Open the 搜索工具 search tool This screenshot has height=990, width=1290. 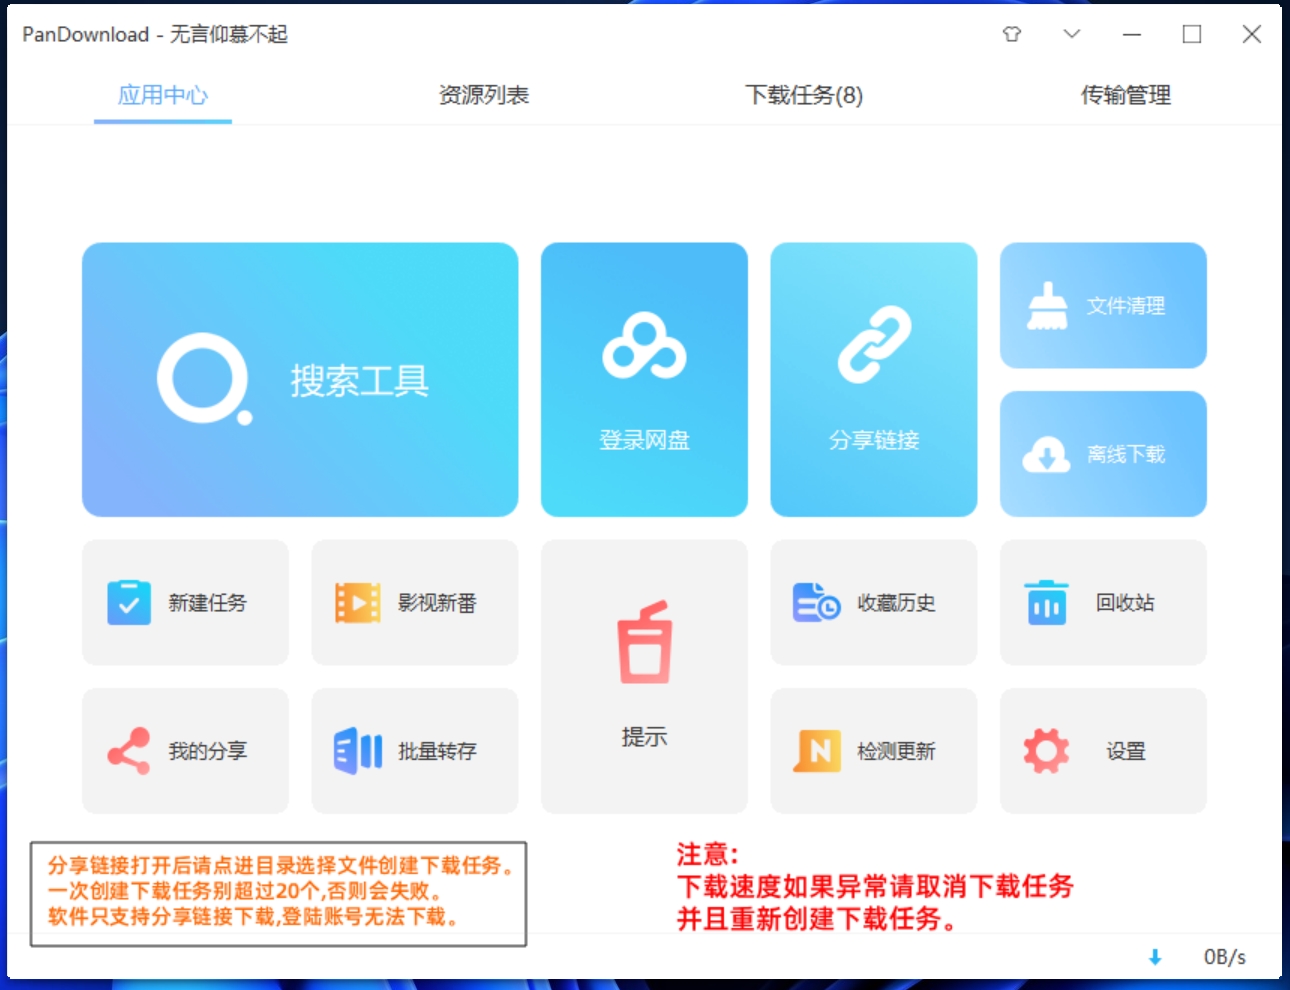299,380
